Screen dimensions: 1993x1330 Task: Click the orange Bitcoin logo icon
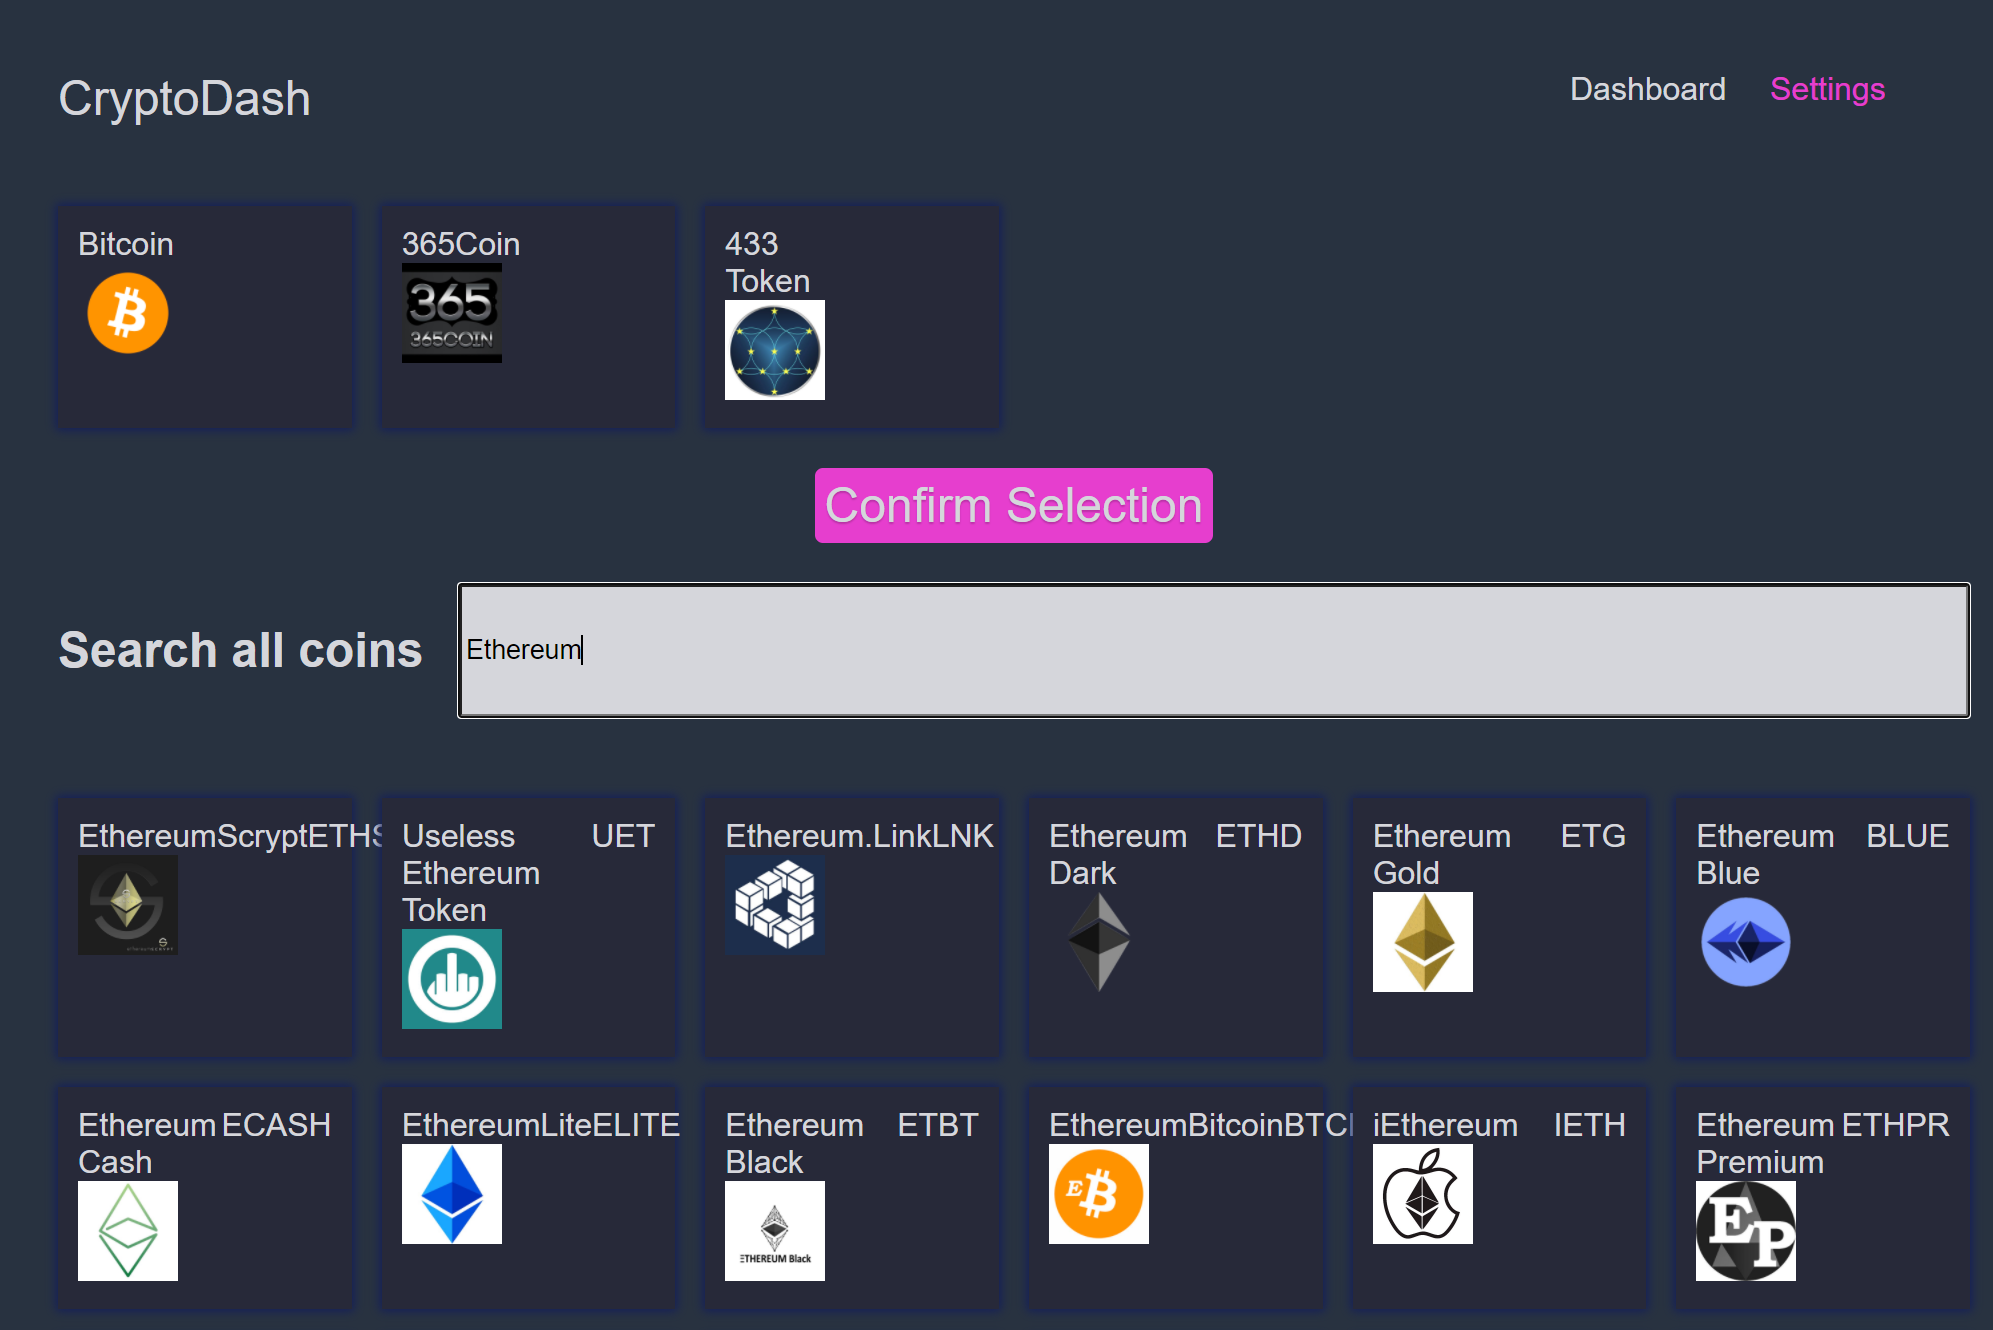pyautogui.click(x=128, y=314)
